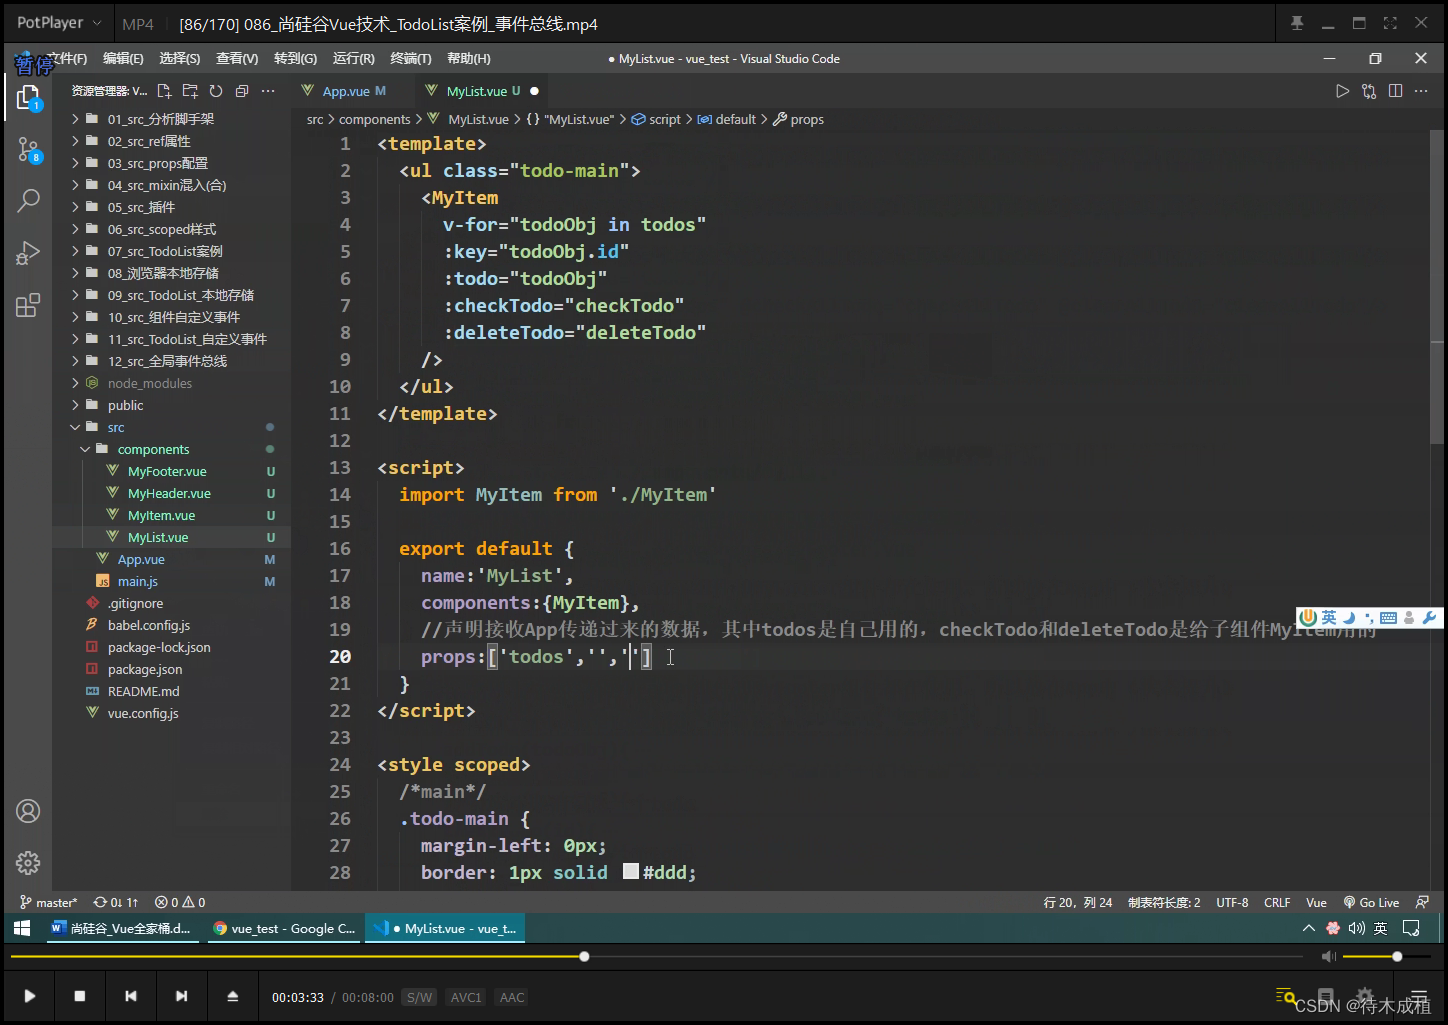Collapse all folders in explorer
Image resolution: width=1448 pixels, height=1025 pixels.
tap(242, 91)
